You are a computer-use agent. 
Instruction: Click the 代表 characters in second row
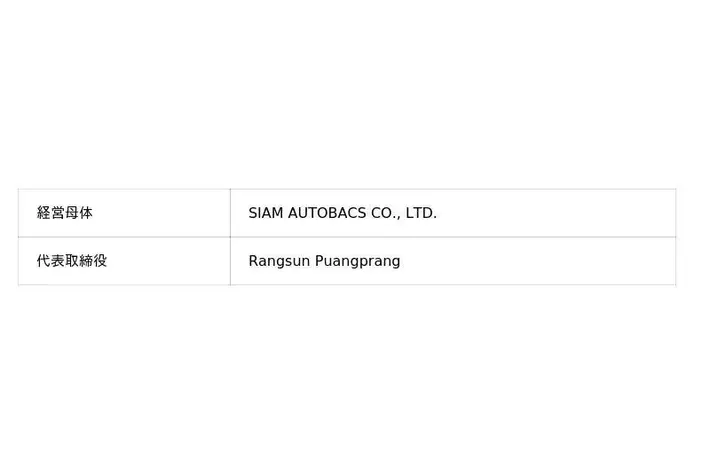(51, 261)
